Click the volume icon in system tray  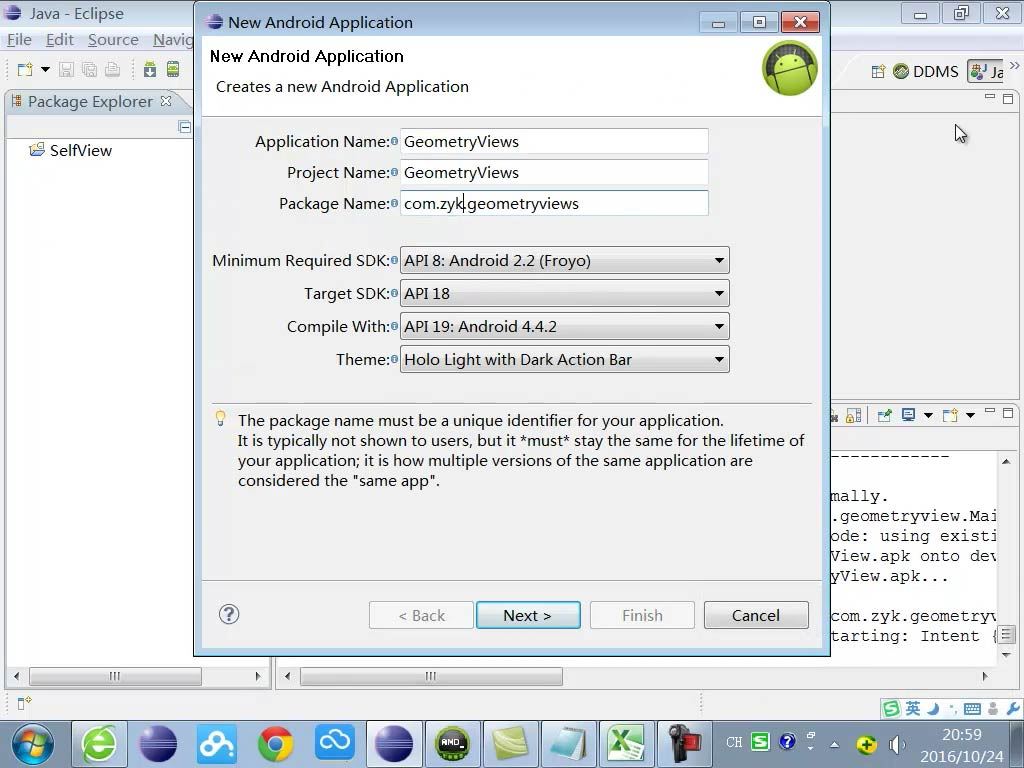tap(897, 744)
